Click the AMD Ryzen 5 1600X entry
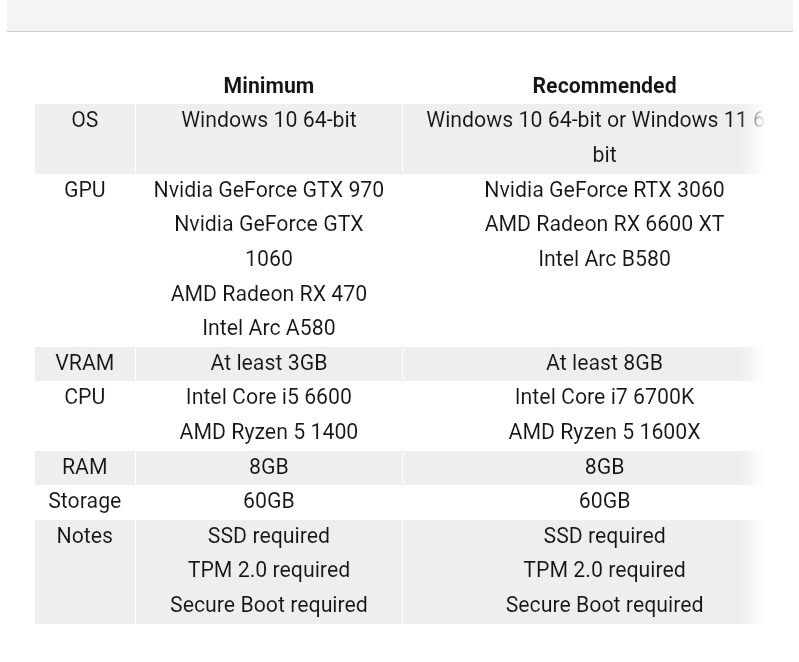The width and height of the screenshot is (799, 662). (604, 432)
